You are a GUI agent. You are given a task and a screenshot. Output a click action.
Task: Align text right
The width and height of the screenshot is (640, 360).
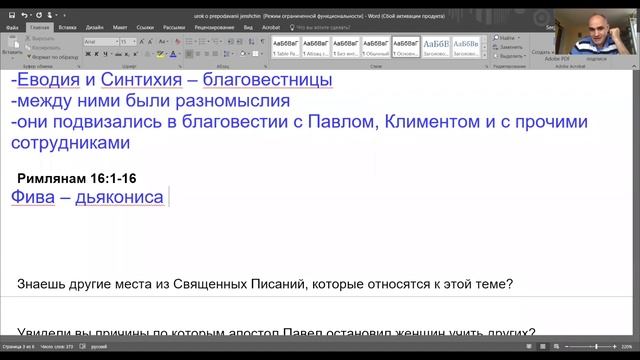click(x=207, y=54)
